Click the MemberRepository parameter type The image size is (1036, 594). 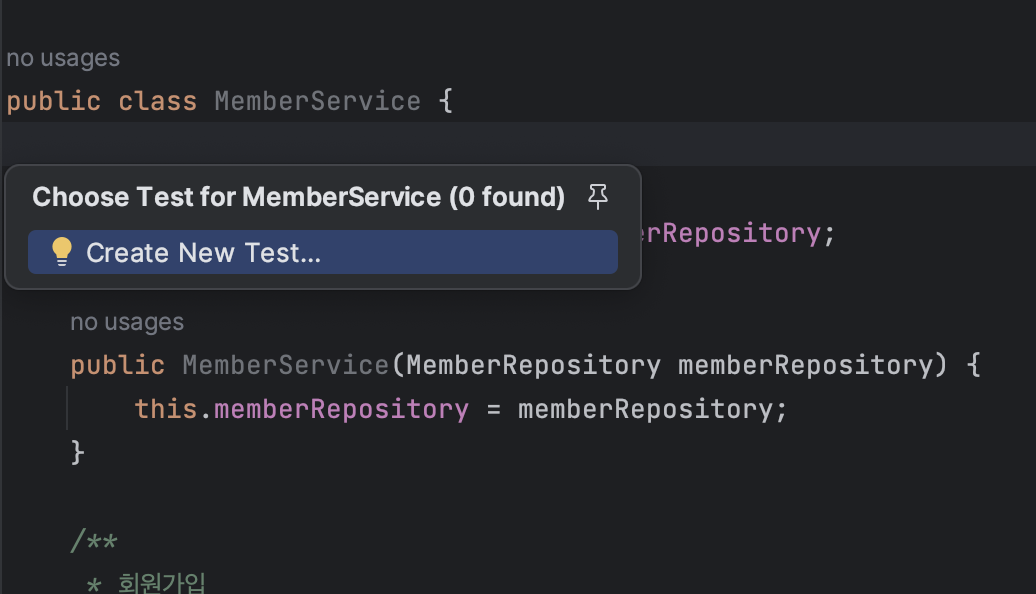(x=533, y=365)
